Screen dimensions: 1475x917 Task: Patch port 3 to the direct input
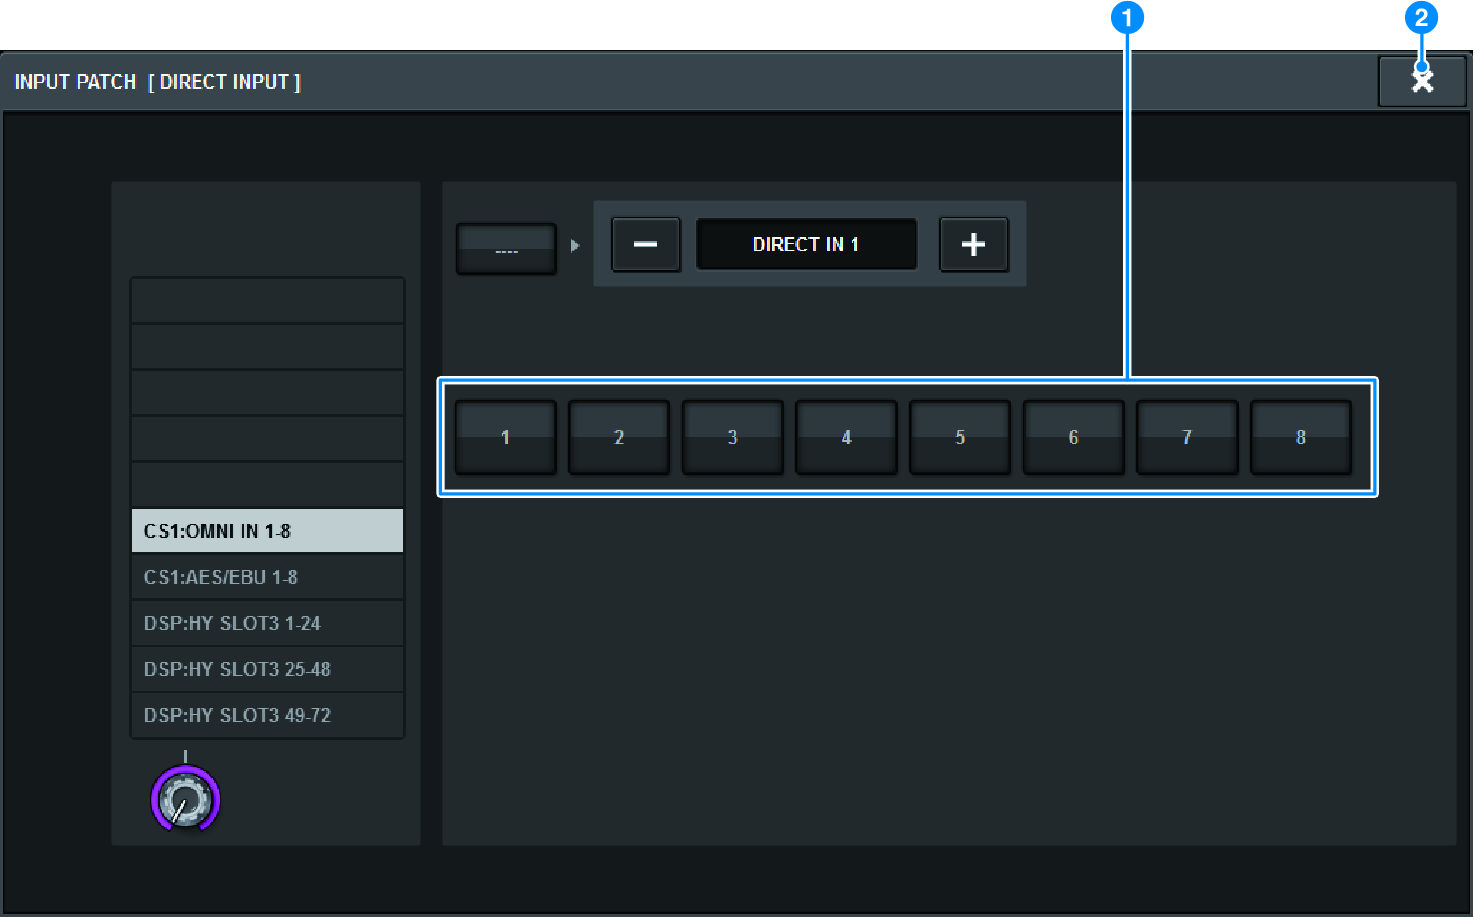tap(732, 437)
